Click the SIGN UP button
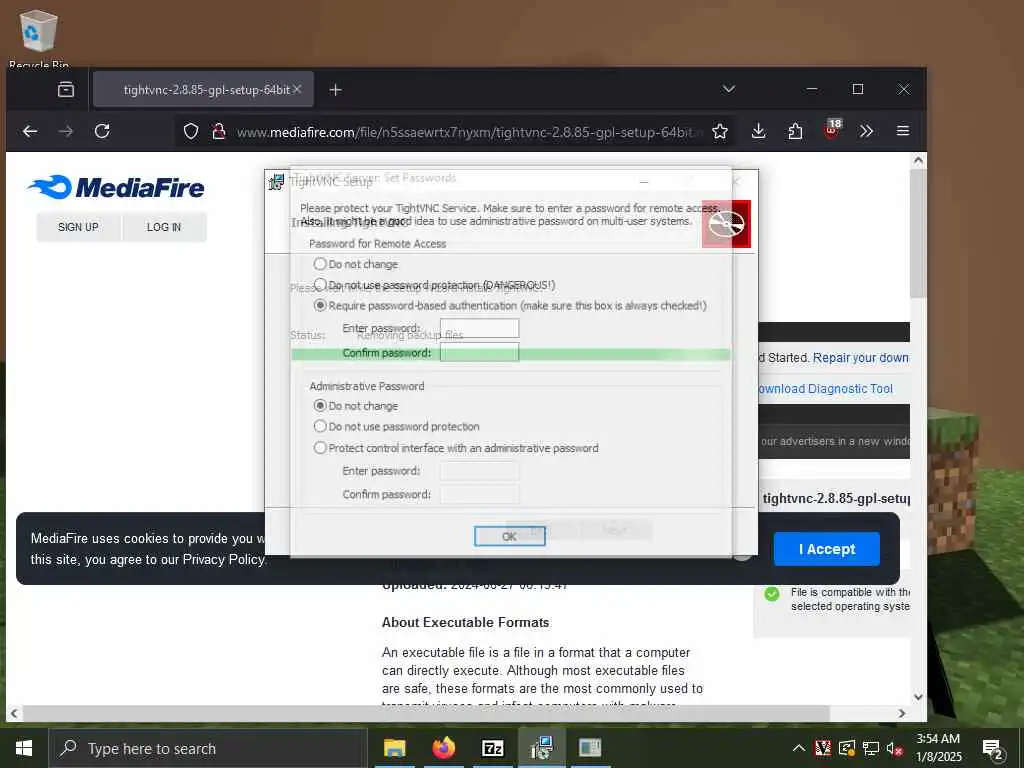The height and width of the screenshot is (768, 1024). click(78, 227)
